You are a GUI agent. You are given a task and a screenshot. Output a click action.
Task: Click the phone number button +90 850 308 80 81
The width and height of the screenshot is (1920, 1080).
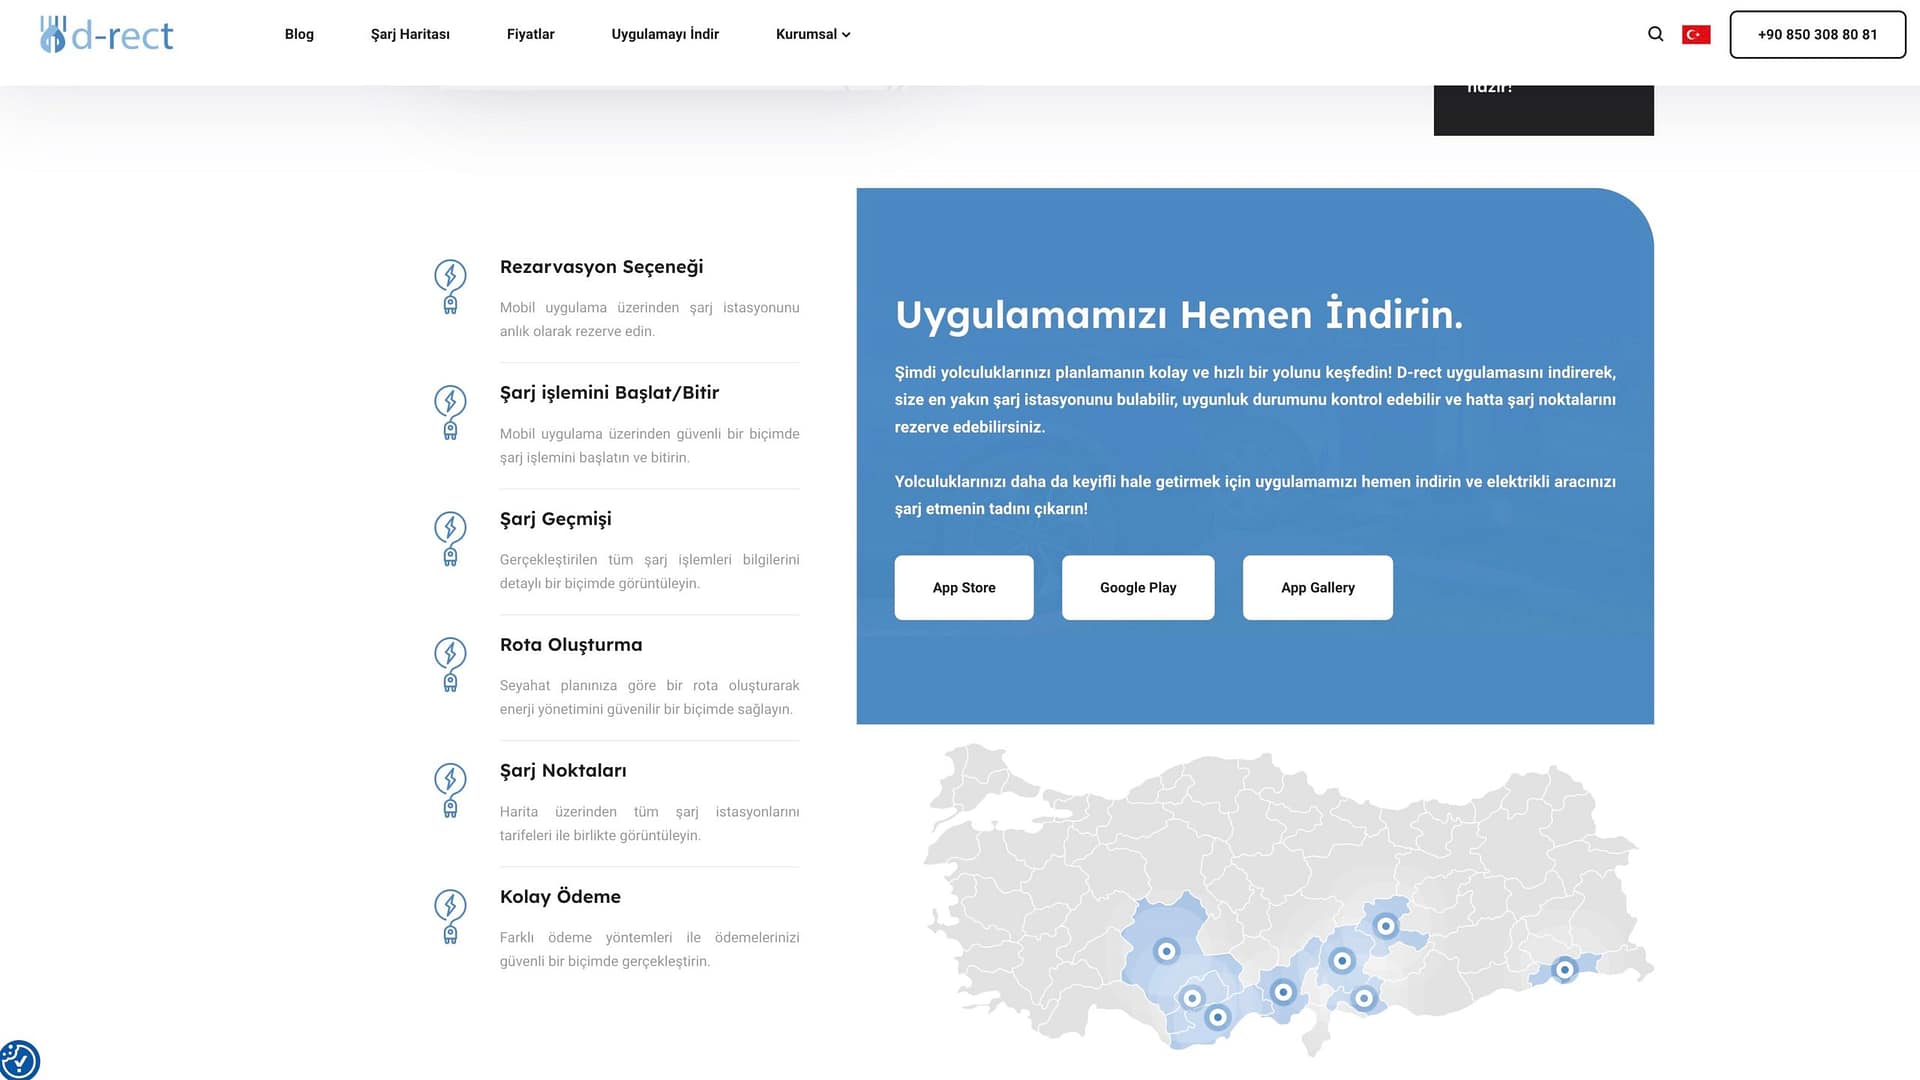tap(1817, 34)
